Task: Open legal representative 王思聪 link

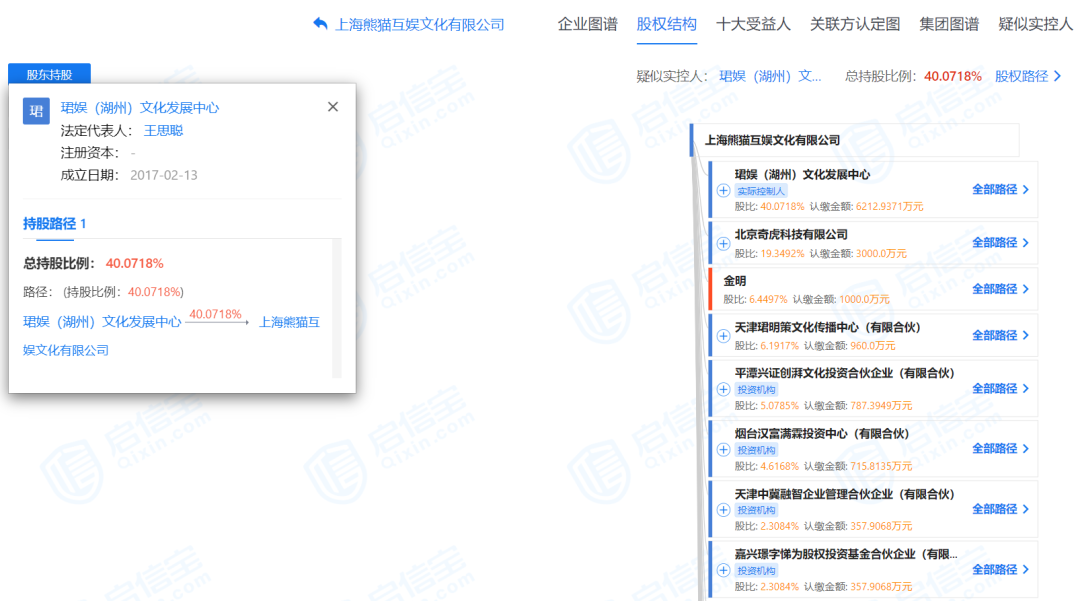Action: click(x=163, y=130)
